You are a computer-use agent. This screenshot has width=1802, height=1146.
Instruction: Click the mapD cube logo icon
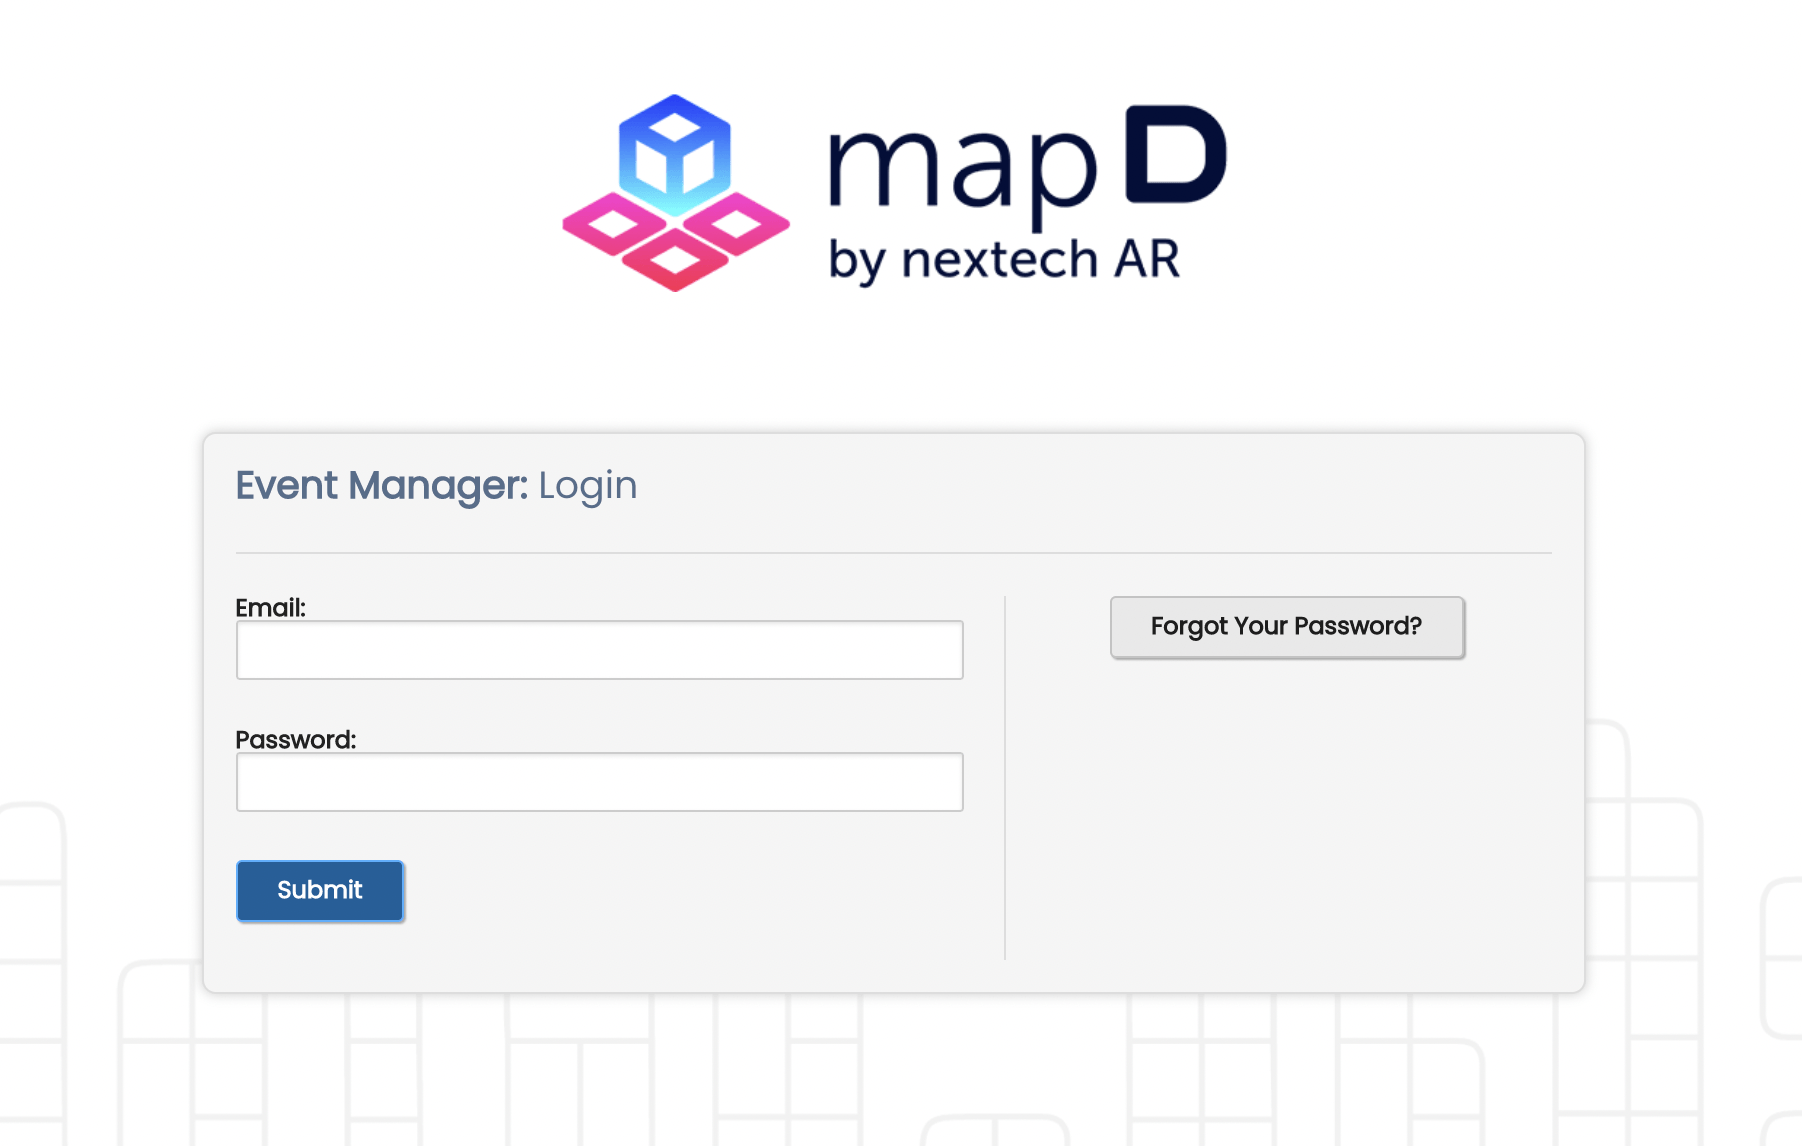pyautogui.click(x=676, y=193)
